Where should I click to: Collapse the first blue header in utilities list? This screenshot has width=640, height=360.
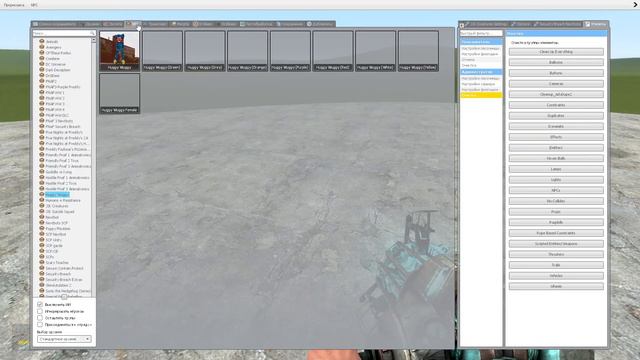pos(481,42)
